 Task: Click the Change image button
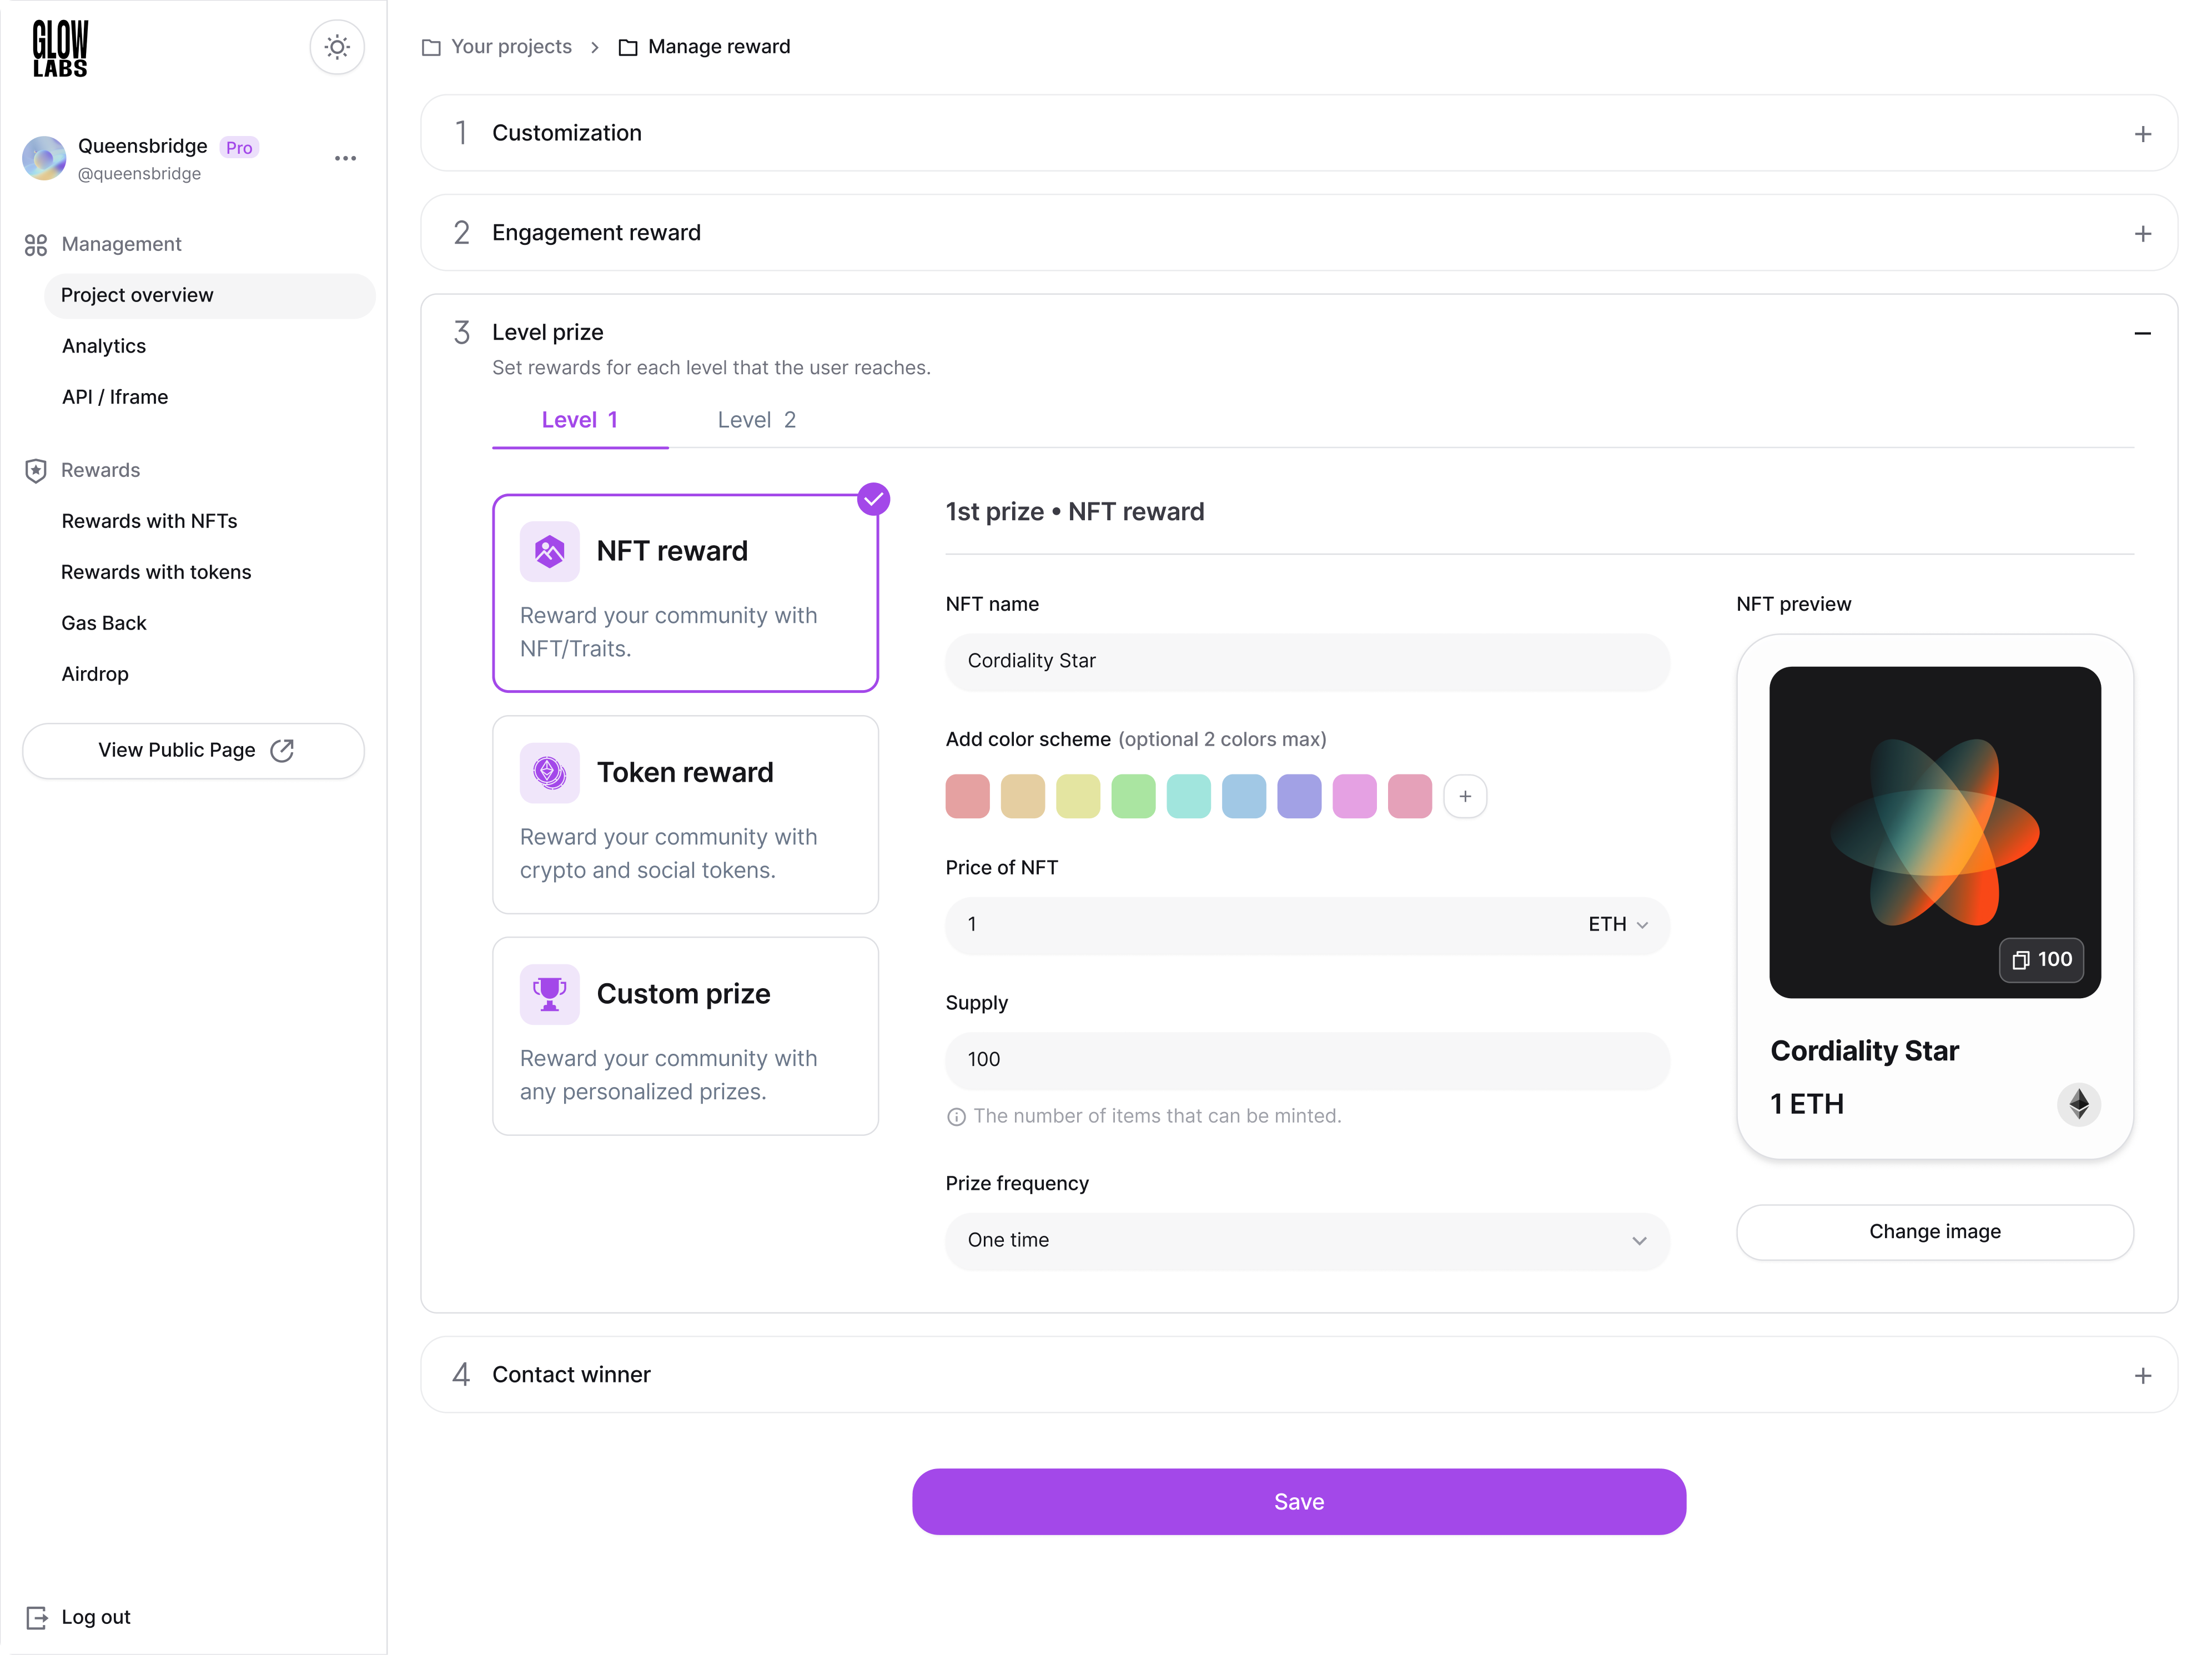click(1934, 1232)
